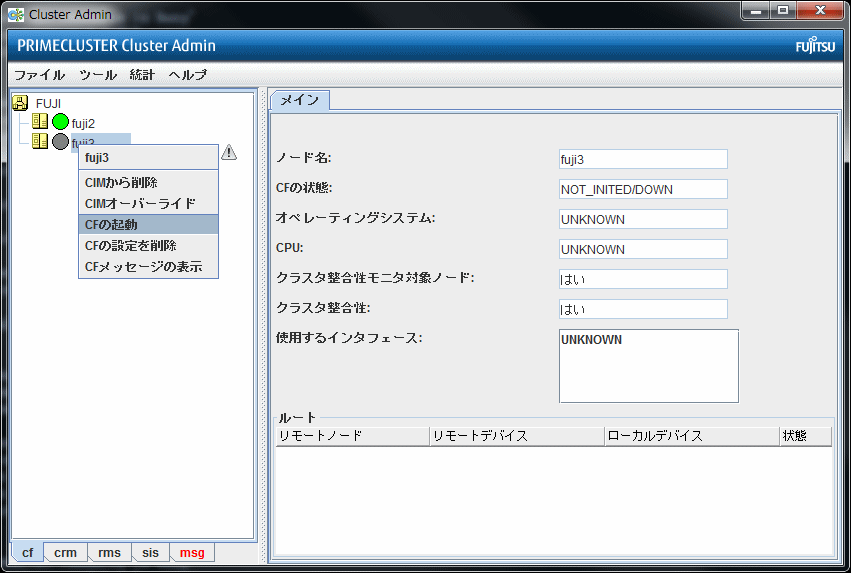Click the CPU field showing UNKNOWN
The width and height of the screenshot is (851, 573).
[643, 250]
